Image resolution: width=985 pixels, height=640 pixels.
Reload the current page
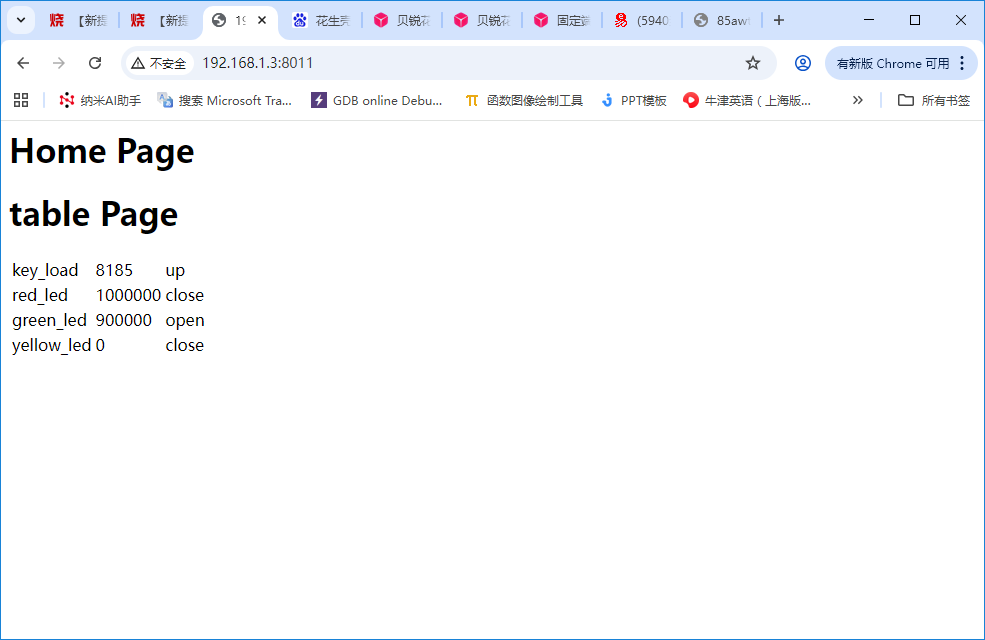95,63
